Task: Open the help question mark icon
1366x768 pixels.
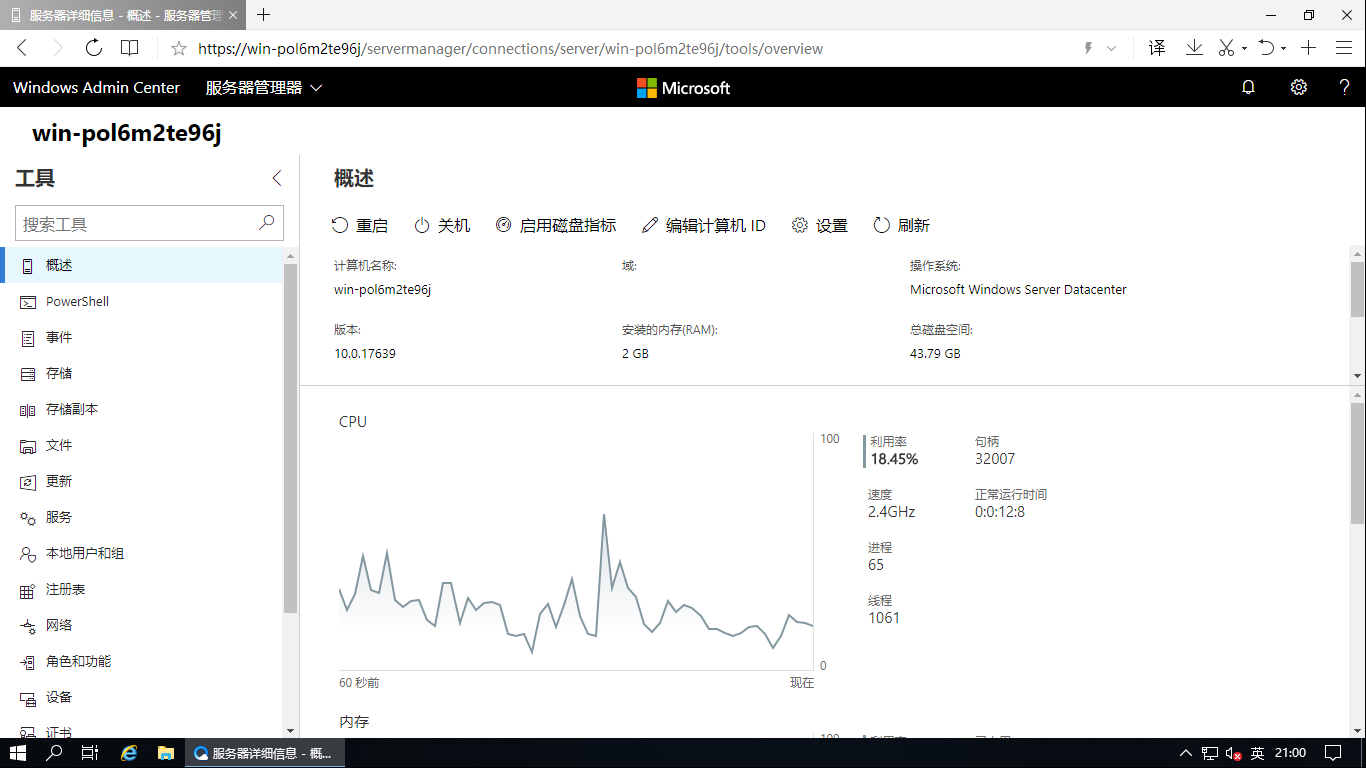Action: click(1345, 87)
